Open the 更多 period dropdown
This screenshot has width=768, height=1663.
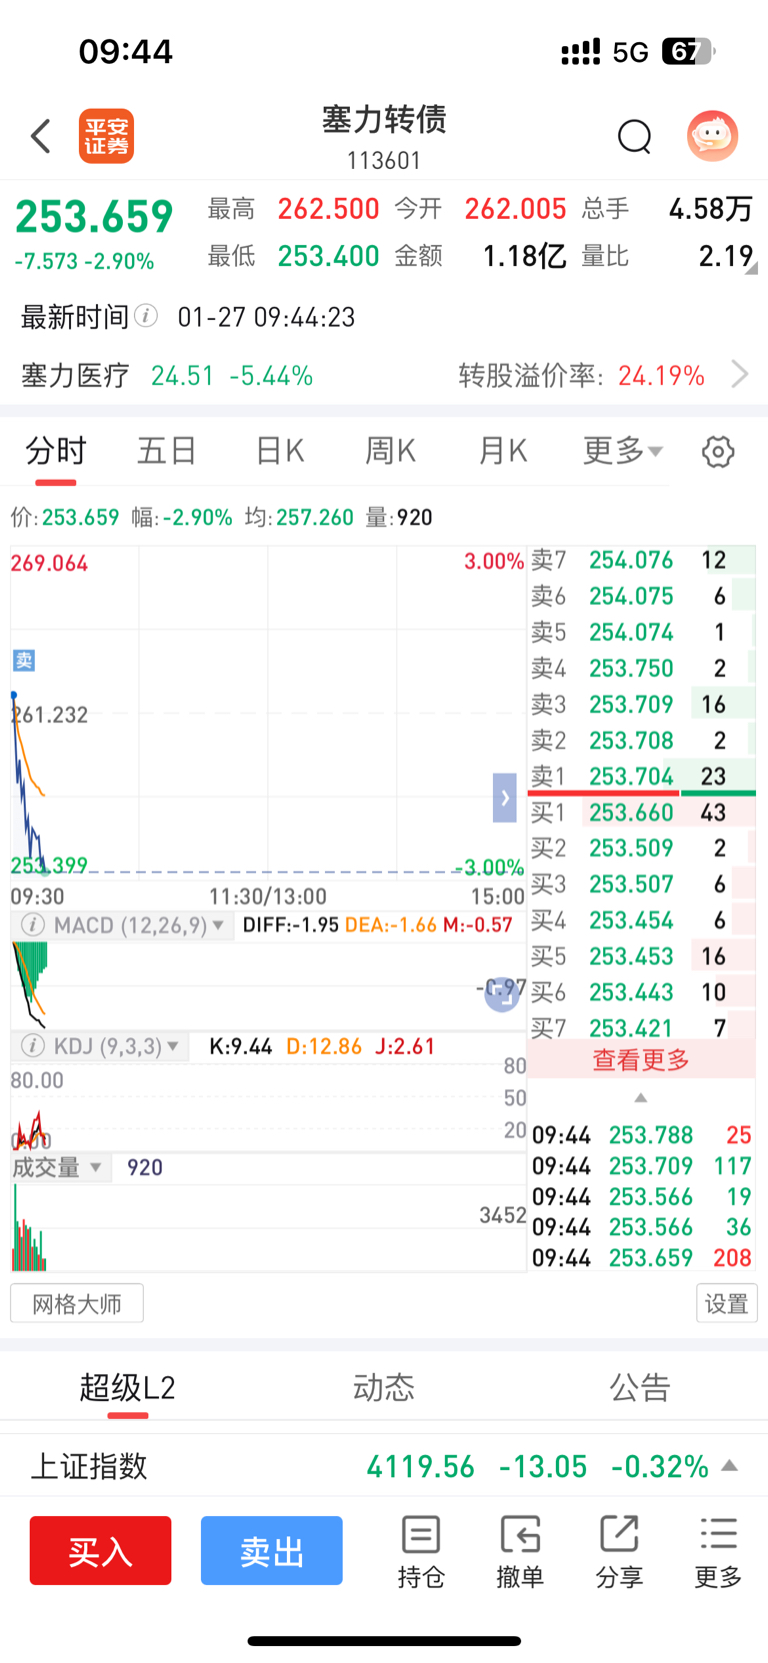coord(622,451)
